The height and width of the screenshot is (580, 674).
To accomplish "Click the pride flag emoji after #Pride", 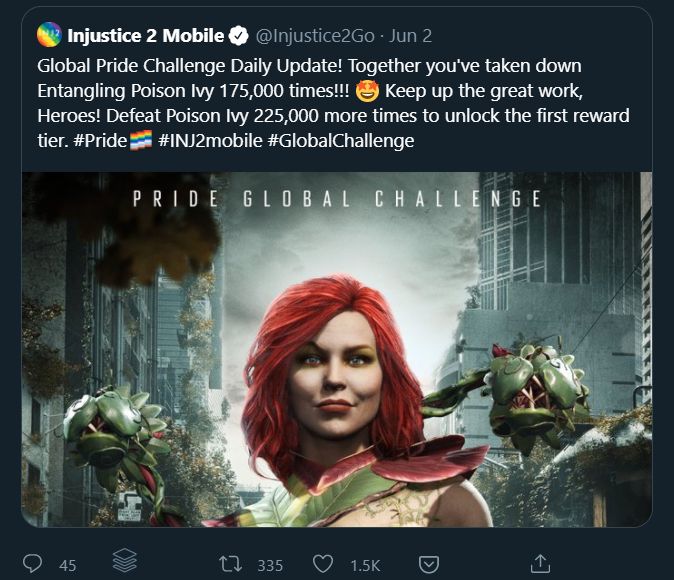I will coord(140,141).
